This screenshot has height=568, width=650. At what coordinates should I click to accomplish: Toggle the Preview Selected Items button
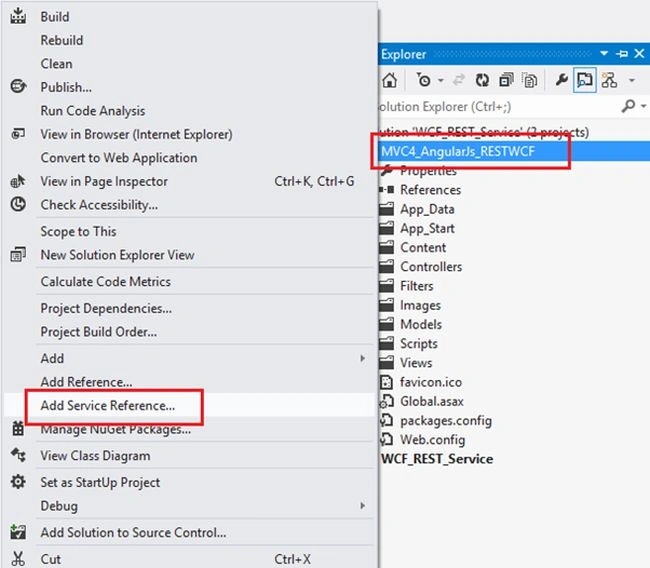pos(585,80)
